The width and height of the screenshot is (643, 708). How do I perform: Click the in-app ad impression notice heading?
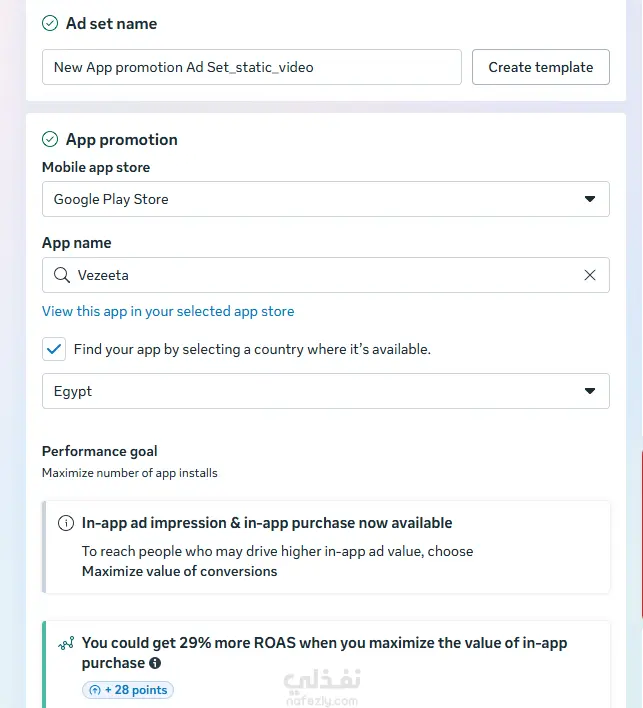(267, 523)
